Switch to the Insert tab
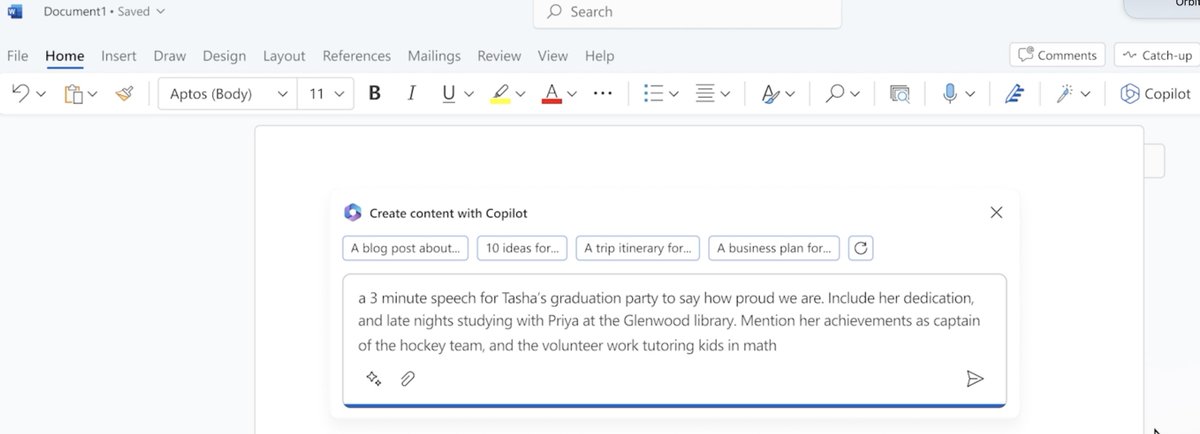 pyautogui.click(x=119, y=56)
